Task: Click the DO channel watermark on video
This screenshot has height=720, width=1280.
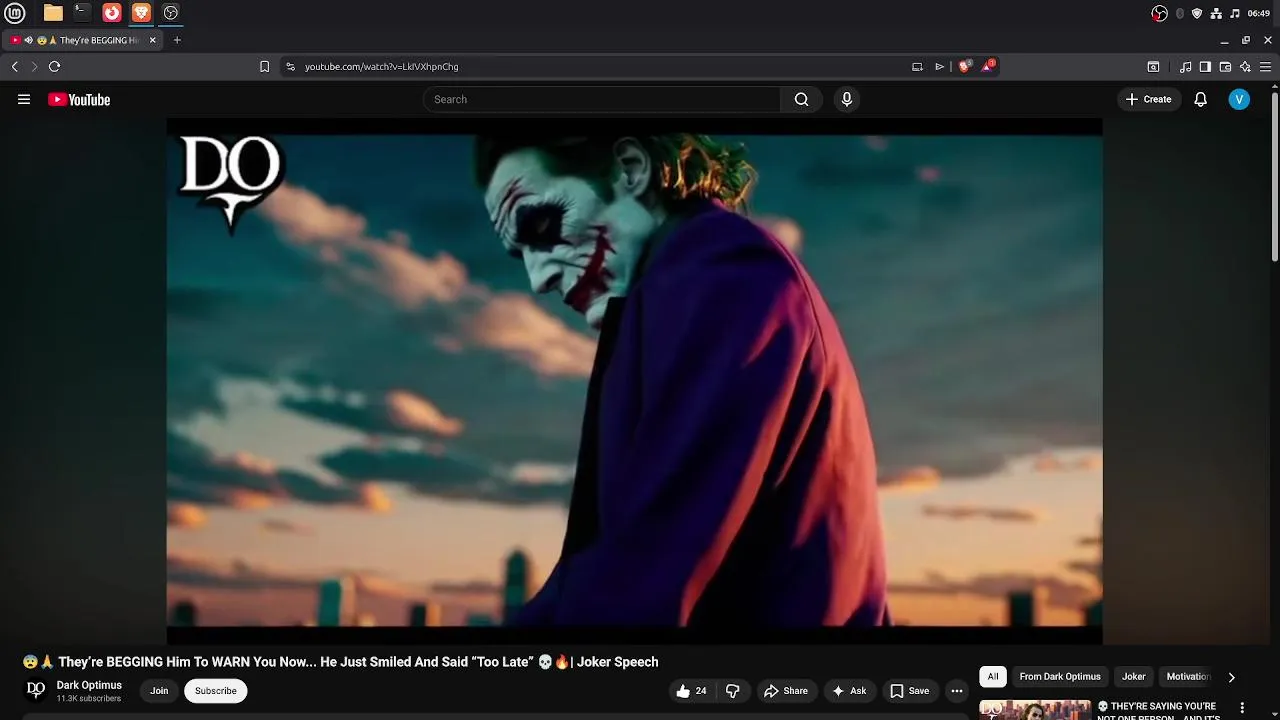Action: pyautogui.click(x=231, y=182)
